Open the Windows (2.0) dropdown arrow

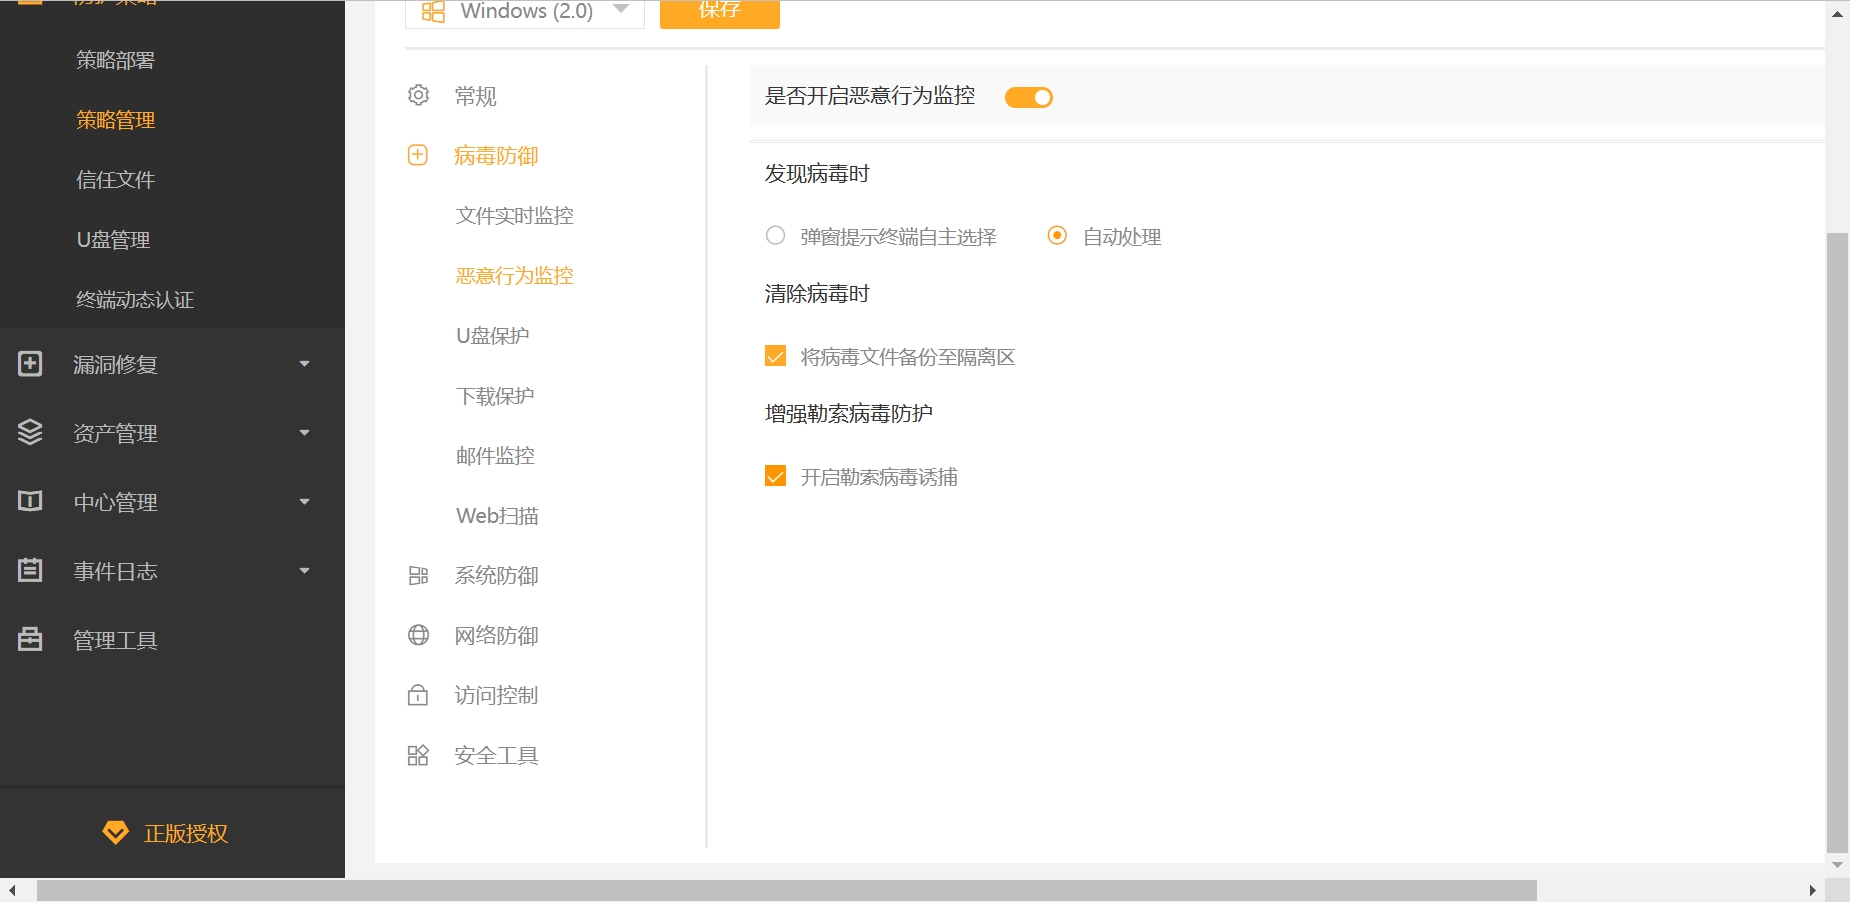coord(621,10)
